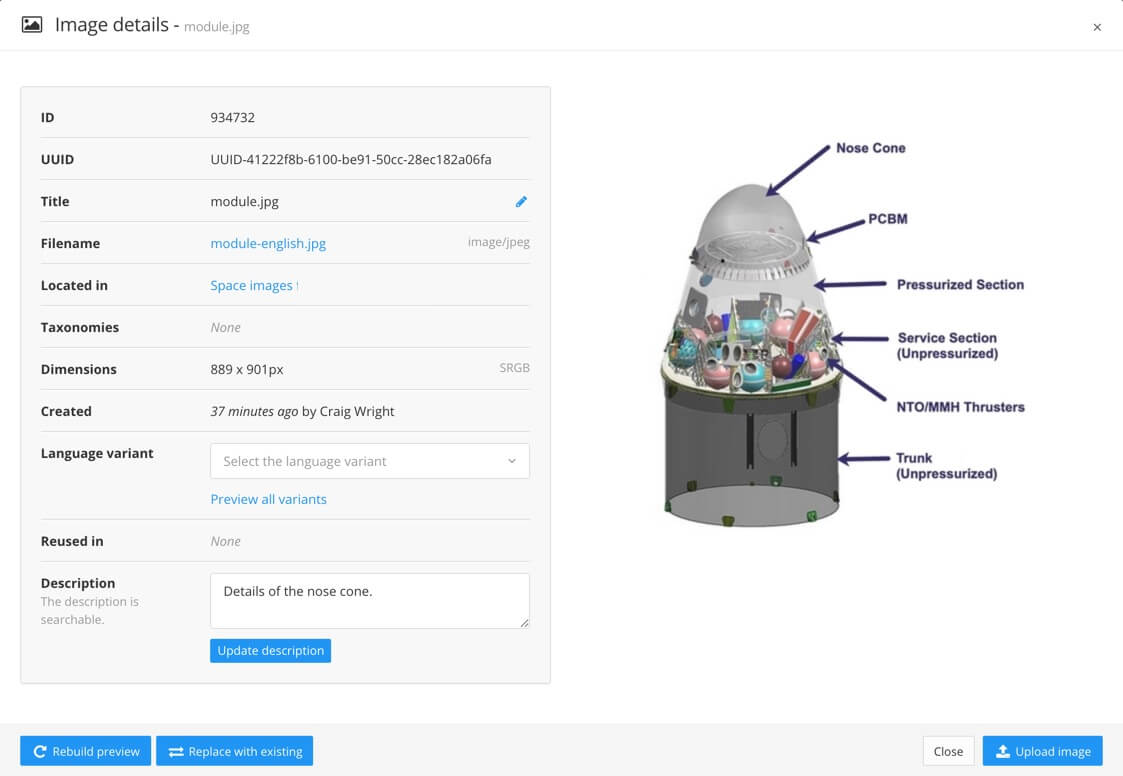The width and height of the screenshot is (1123, 776).
Task: Click the image icon in the dialog header
Action: click(x=33, y=22)
